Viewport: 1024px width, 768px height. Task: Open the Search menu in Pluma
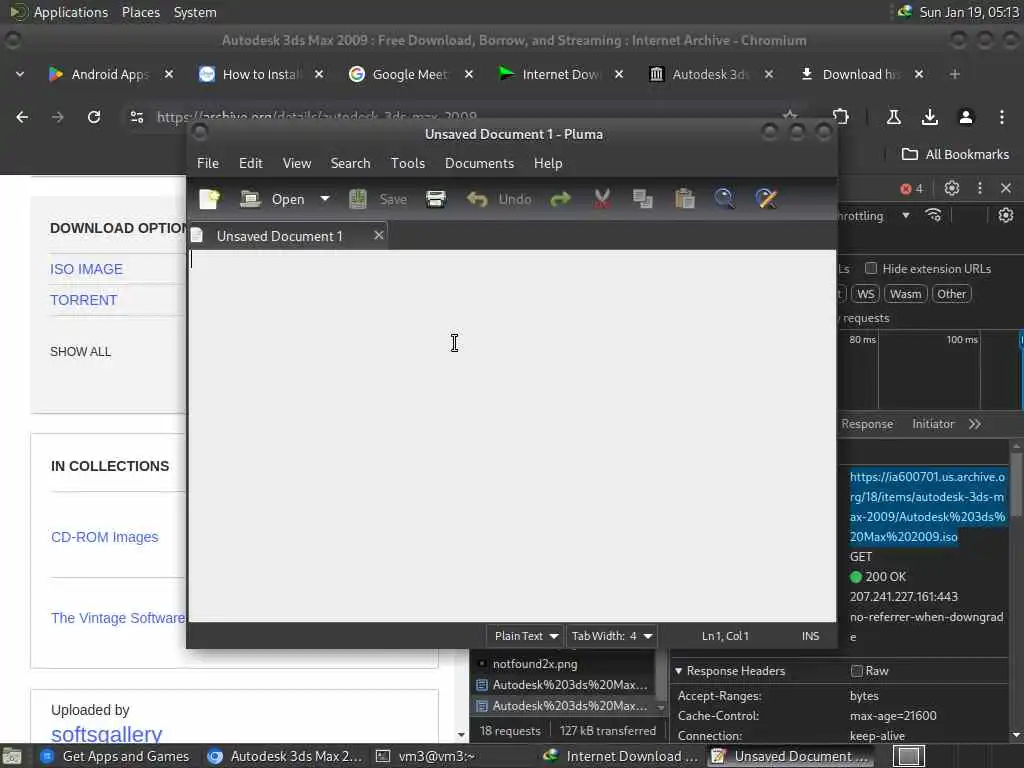(350, 163)
